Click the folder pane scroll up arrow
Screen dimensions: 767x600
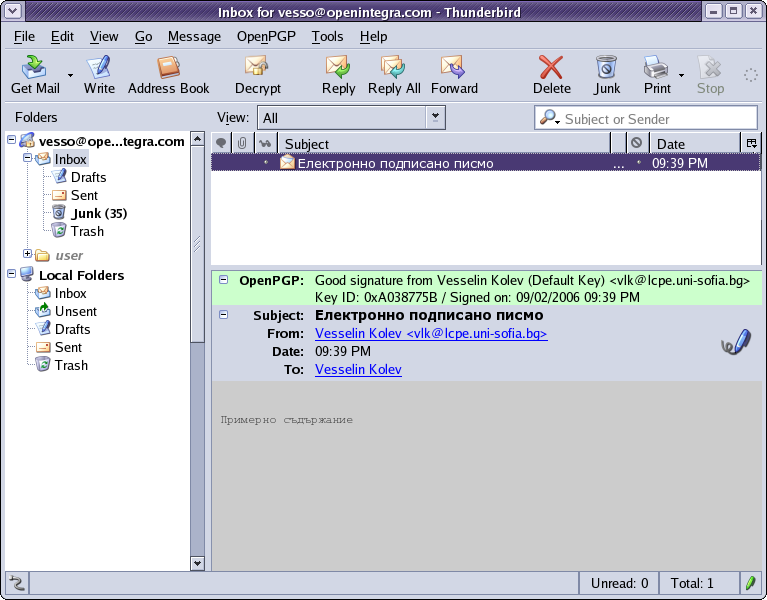[197, 139]
